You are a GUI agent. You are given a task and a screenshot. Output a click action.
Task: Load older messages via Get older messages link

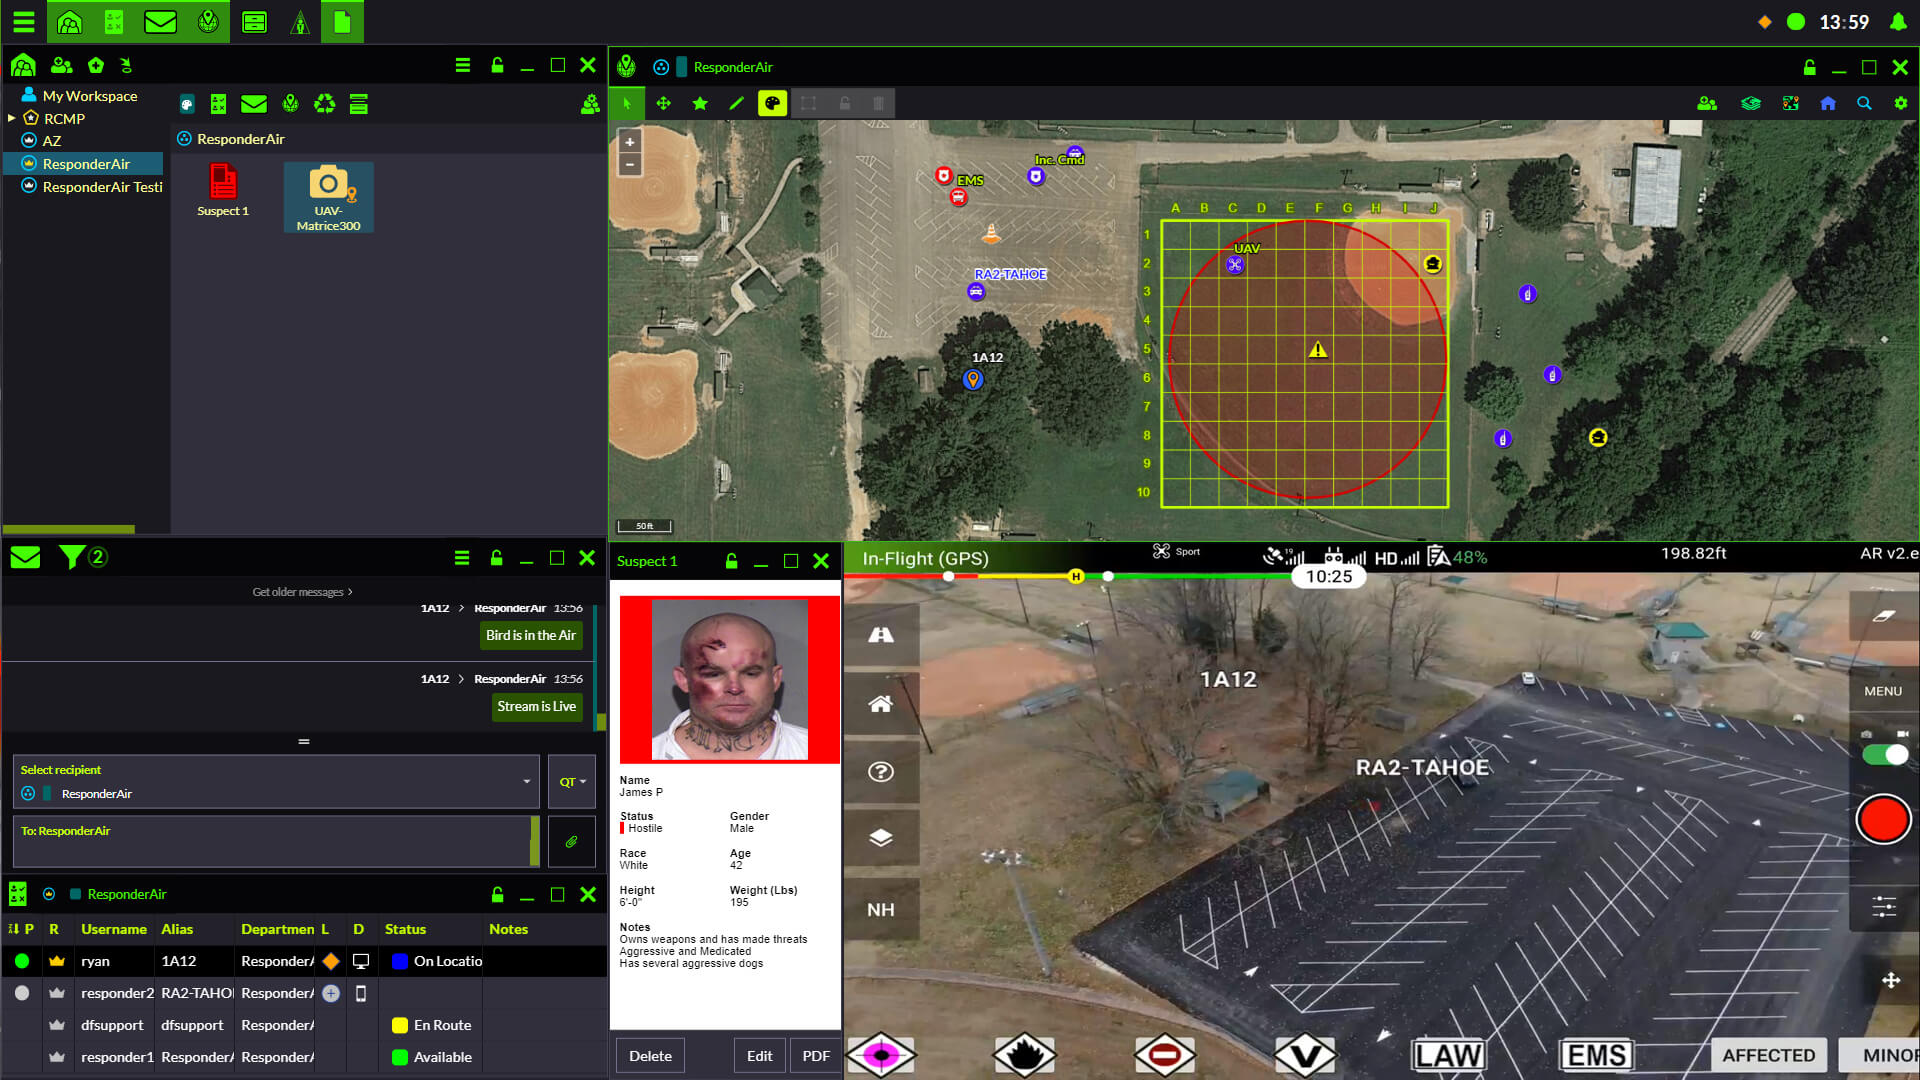(x=302, y=592)
